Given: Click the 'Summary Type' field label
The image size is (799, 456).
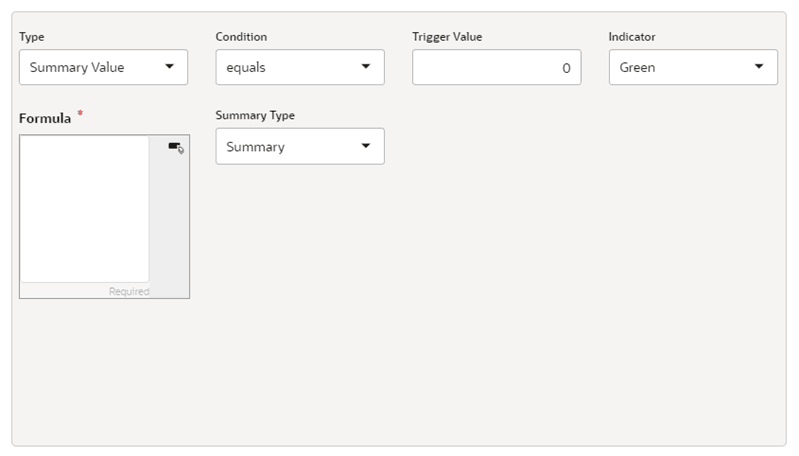Looking at the screenshot, I should [255, 115].
